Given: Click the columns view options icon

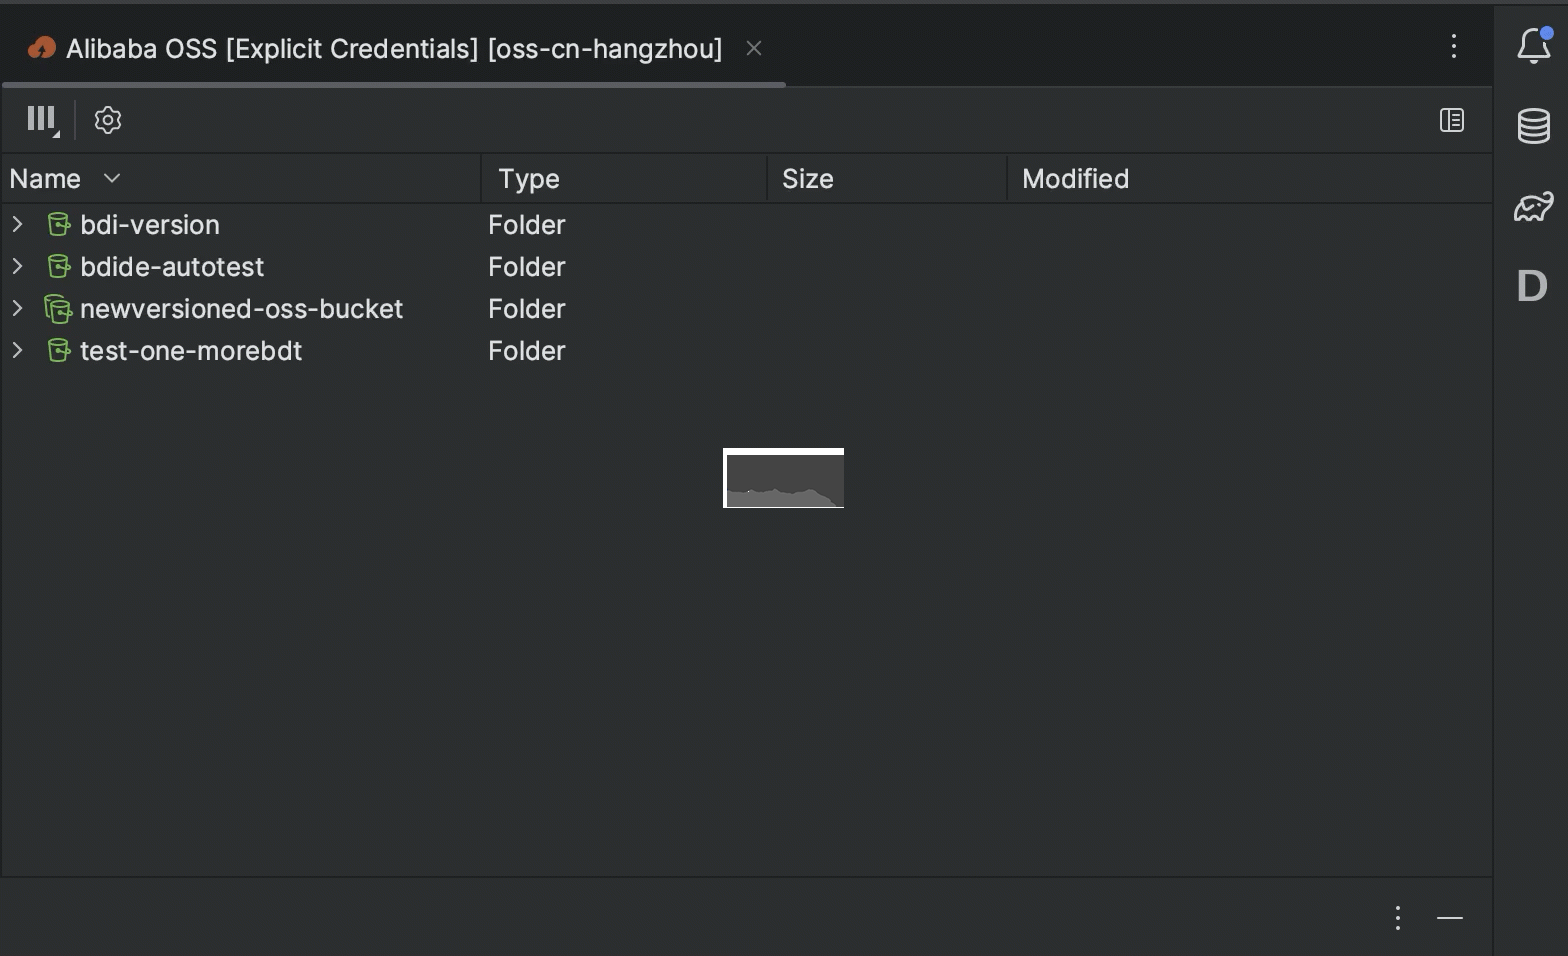Looking at the screenshot, I should (42, 120).
